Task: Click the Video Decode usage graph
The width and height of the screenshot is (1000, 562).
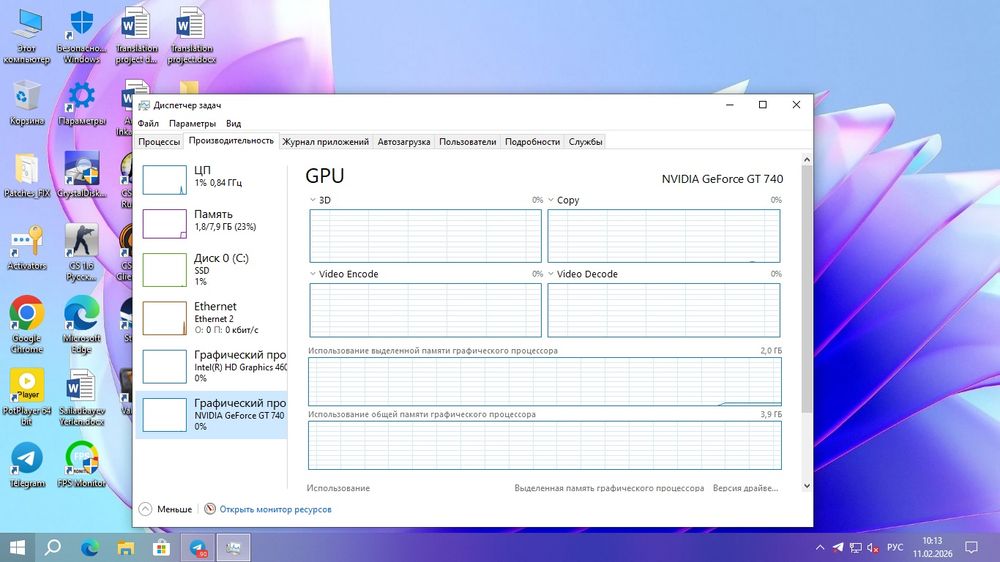Action: pos(664,310)
